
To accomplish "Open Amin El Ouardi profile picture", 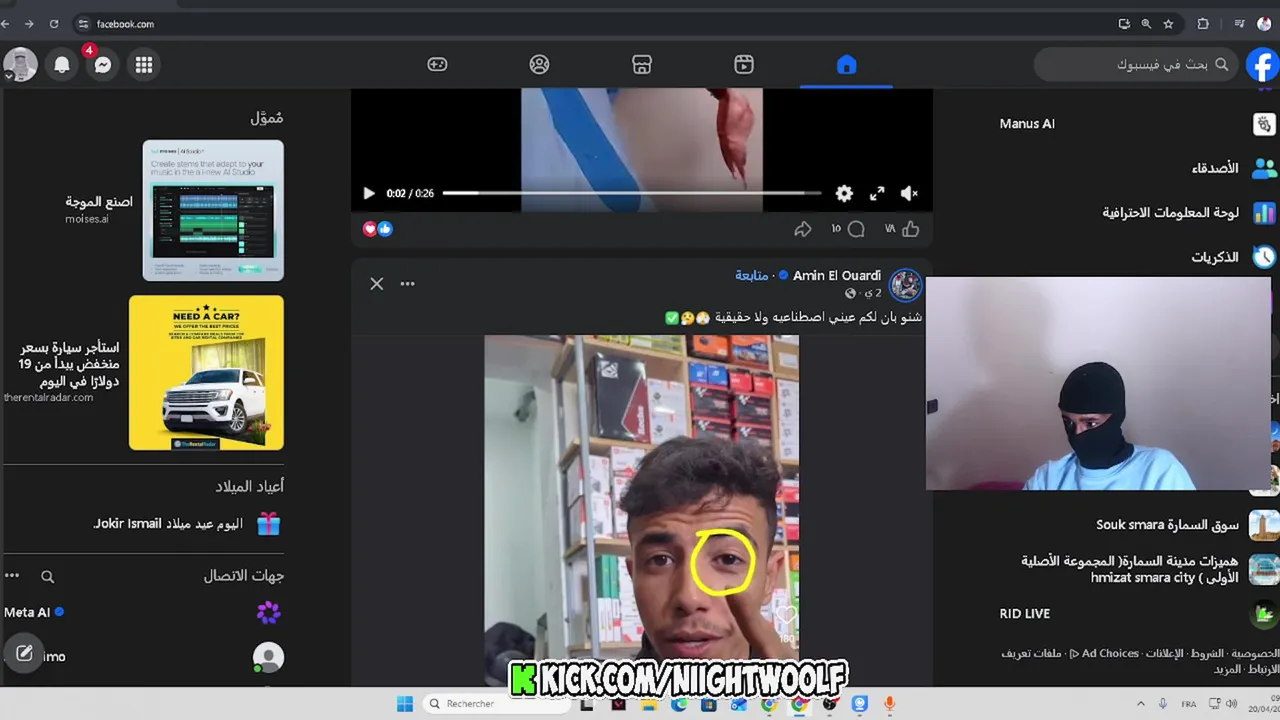I will 906,285.
